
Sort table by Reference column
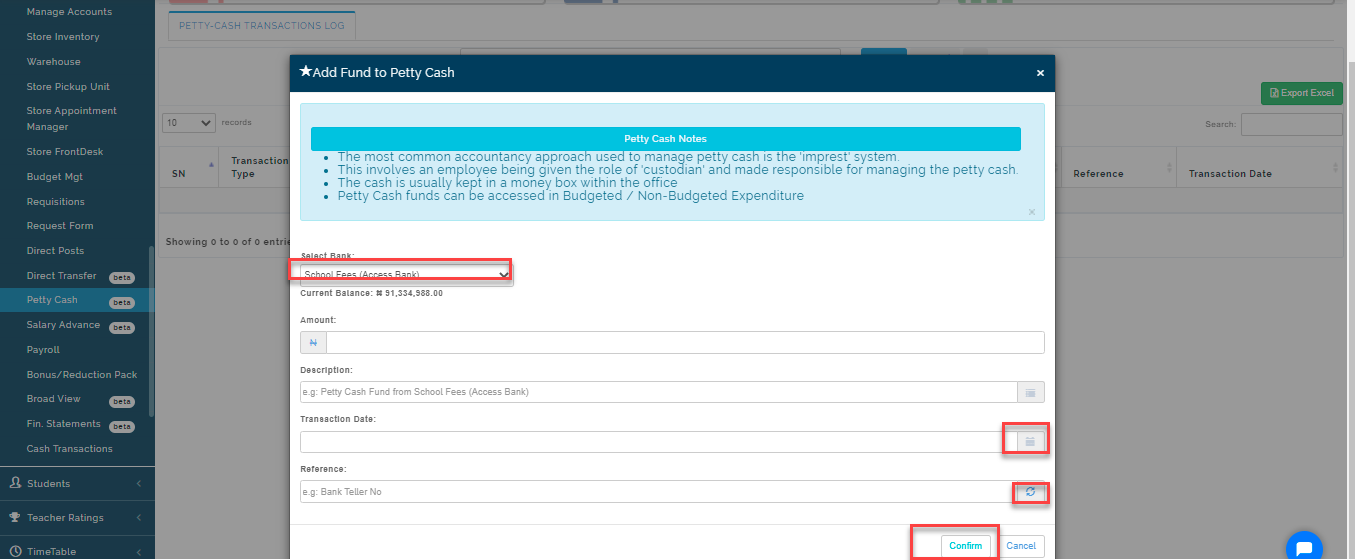coord(1118,166)
